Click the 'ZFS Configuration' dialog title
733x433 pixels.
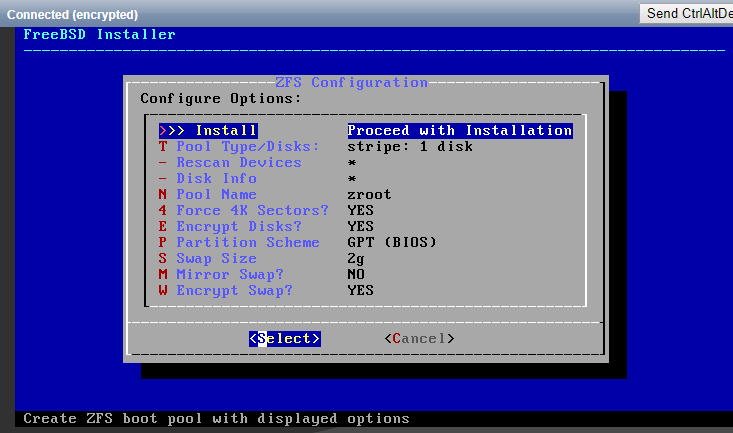352,82
